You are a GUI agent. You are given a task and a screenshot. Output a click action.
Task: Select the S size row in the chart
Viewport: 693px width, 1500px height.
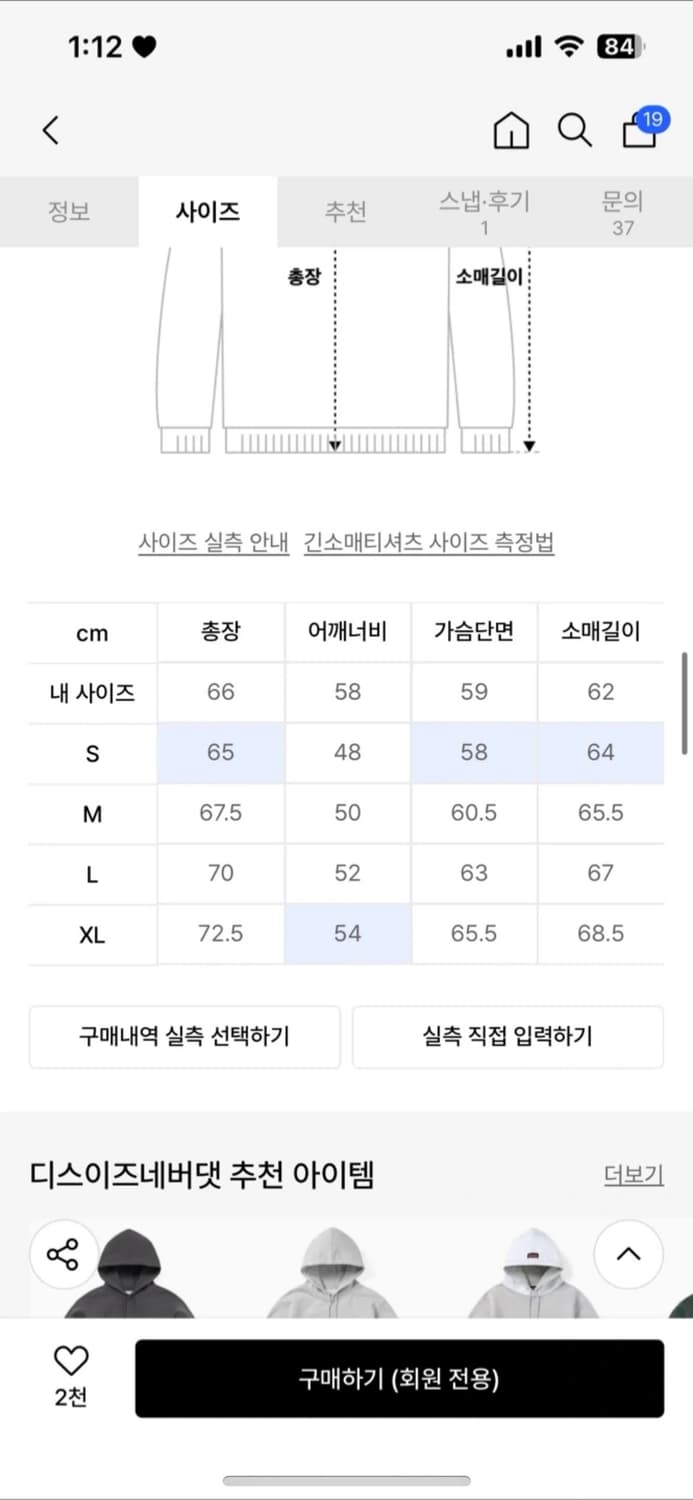[92, 752]
